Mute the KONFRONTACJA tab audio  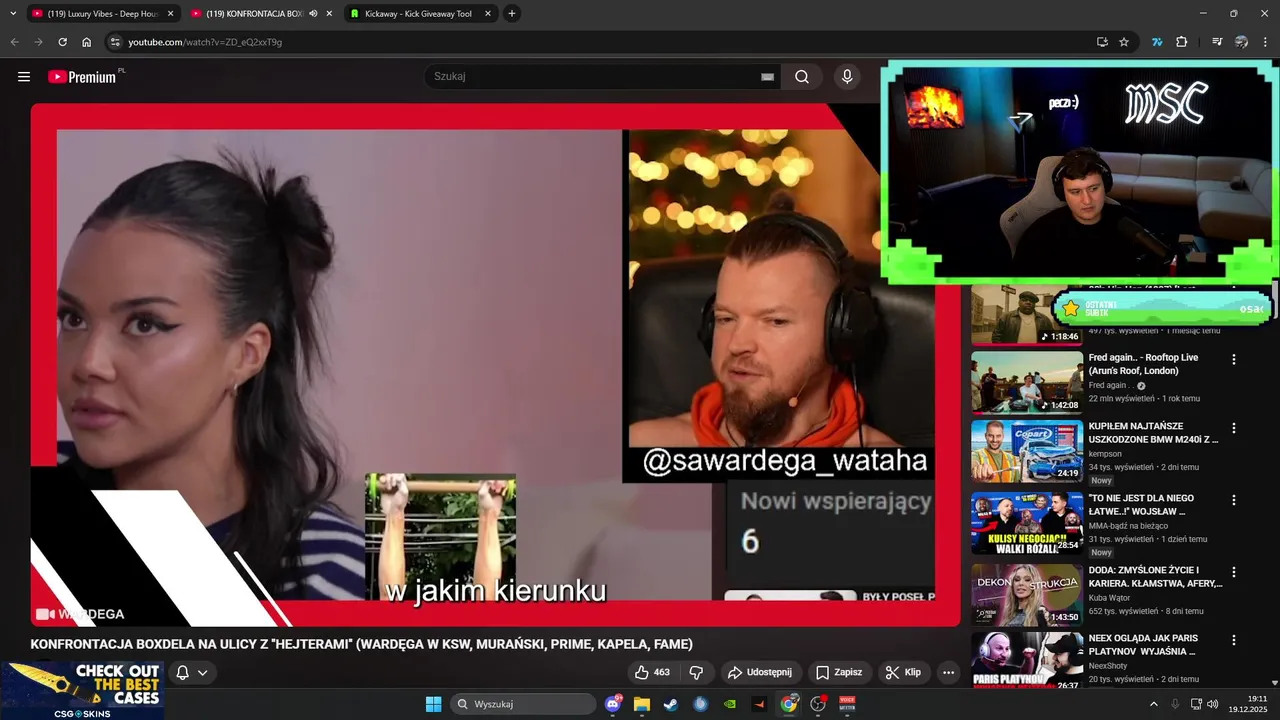(314, 14)
